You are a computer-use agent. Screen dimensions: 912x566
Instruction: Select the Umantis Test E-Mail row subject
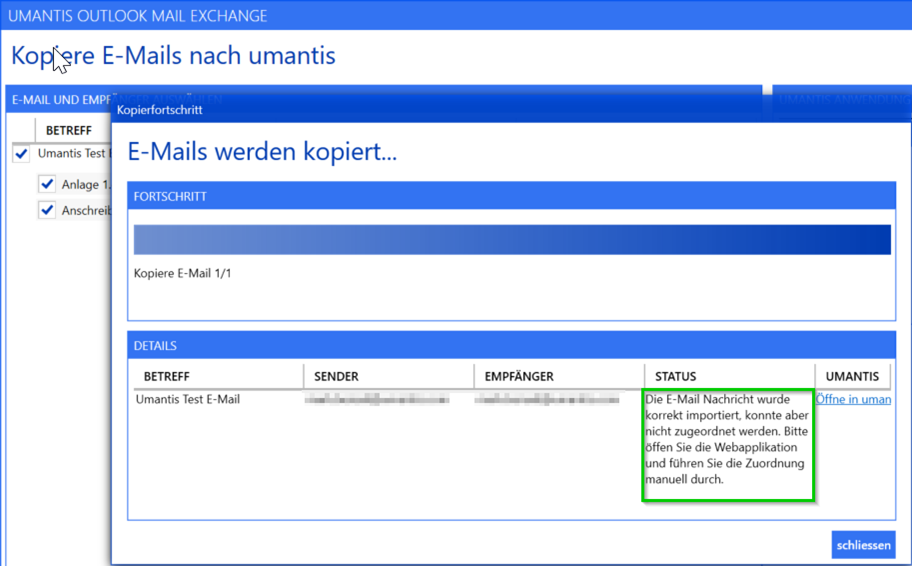(x=187, y=399)
